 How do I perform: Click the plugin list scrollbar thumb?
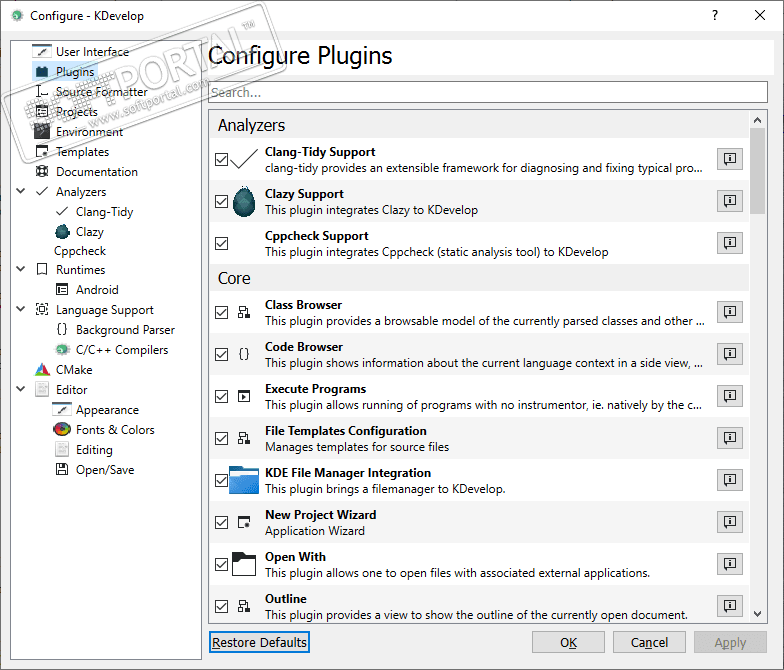point(758,171)
